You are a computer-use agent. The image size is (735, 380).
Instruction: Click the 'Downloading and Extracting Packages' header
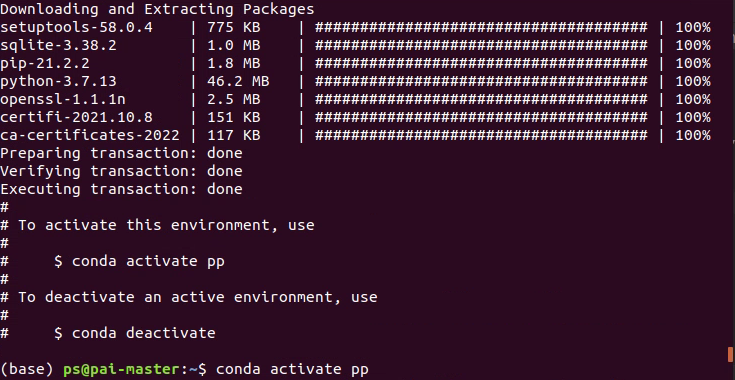[157, 9]
